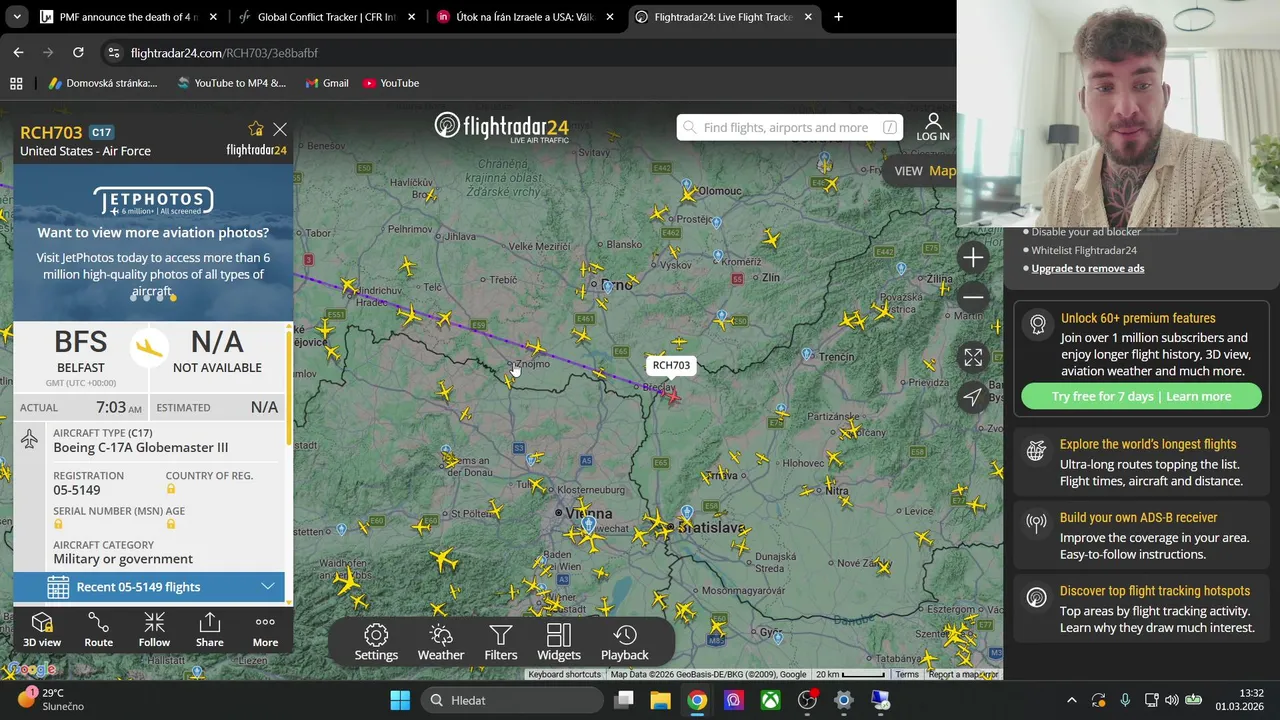This screenshot has height=720, width=1280.
Task: Click the JetPhotos advertisement banner
Action: click(153, 243)
